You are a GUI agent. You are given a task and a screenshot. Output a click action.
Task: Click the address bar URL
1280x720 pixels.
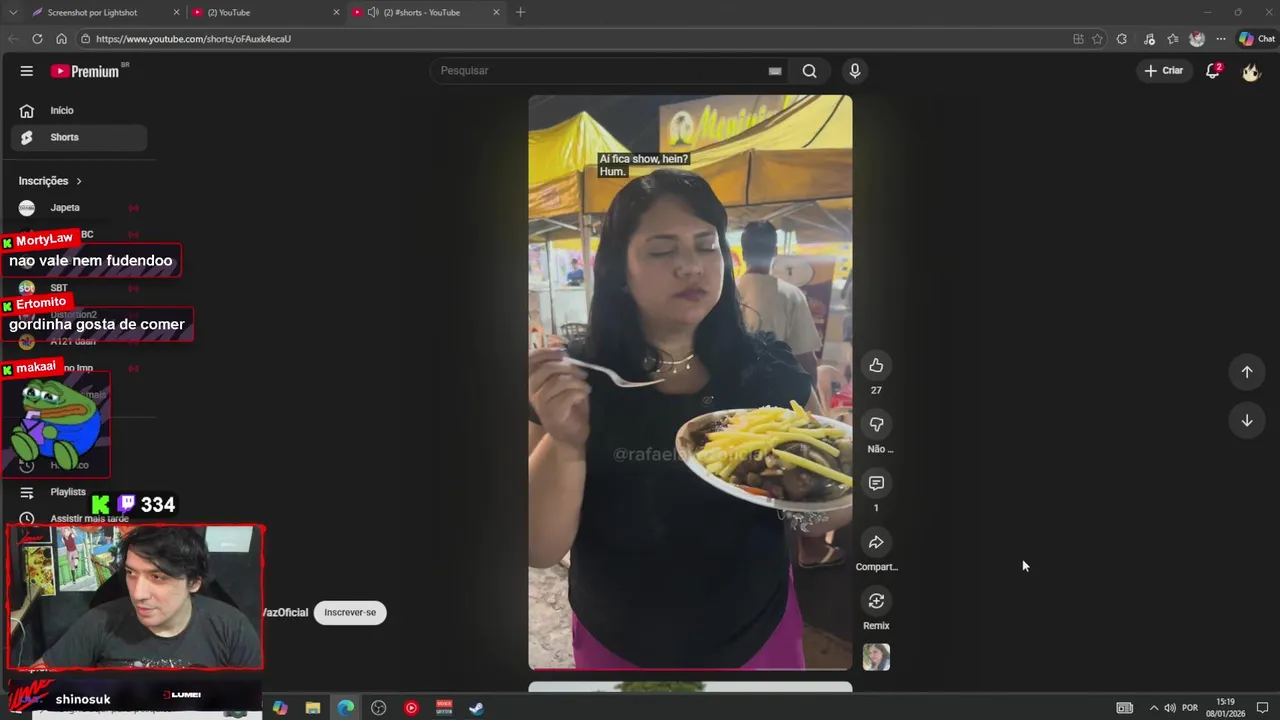click(193, 39)
